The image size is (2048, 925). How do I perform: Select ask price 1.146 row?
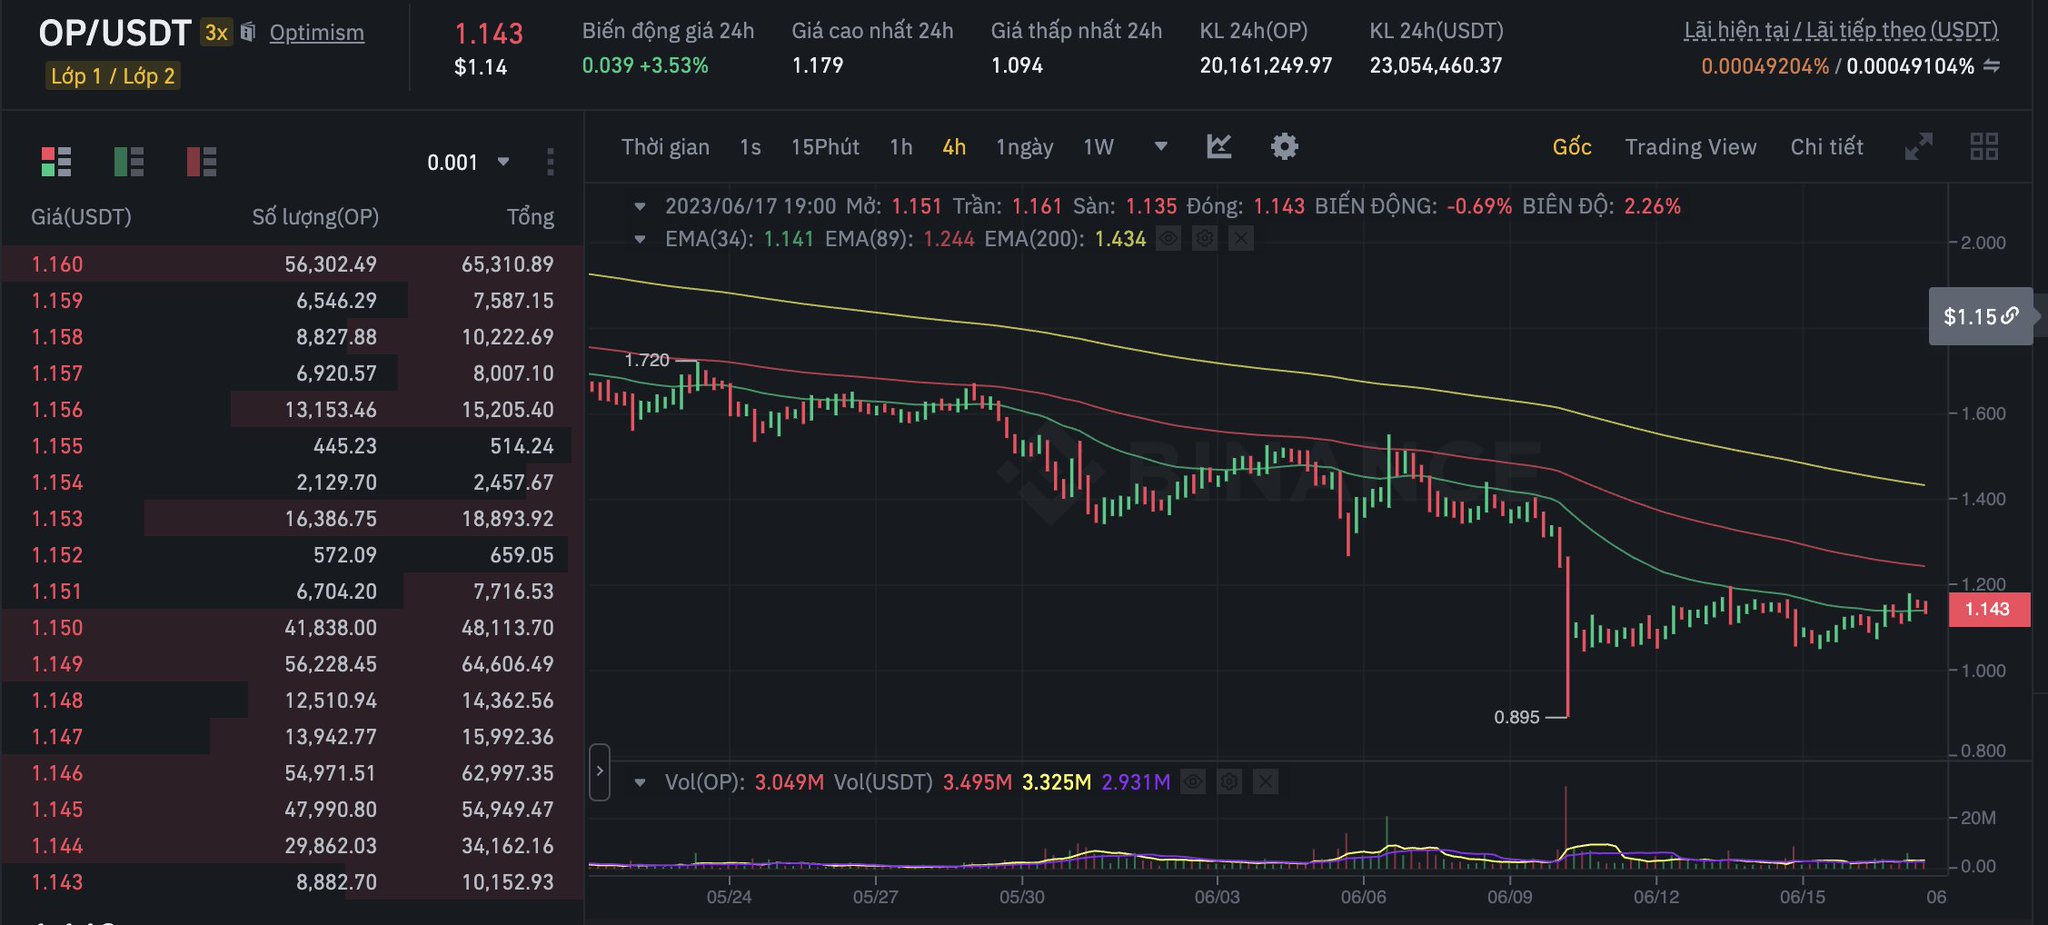click(x=292, y=773)
